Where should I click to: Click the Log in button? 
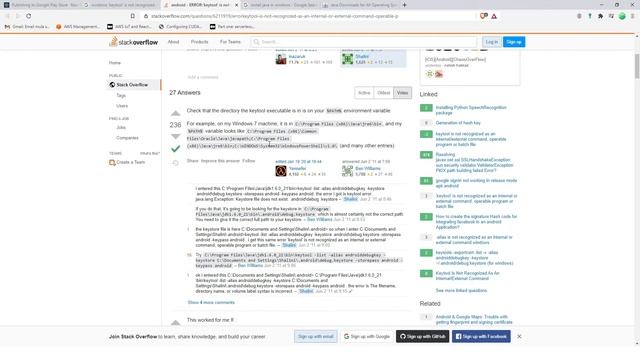click(x=491, y=42)
